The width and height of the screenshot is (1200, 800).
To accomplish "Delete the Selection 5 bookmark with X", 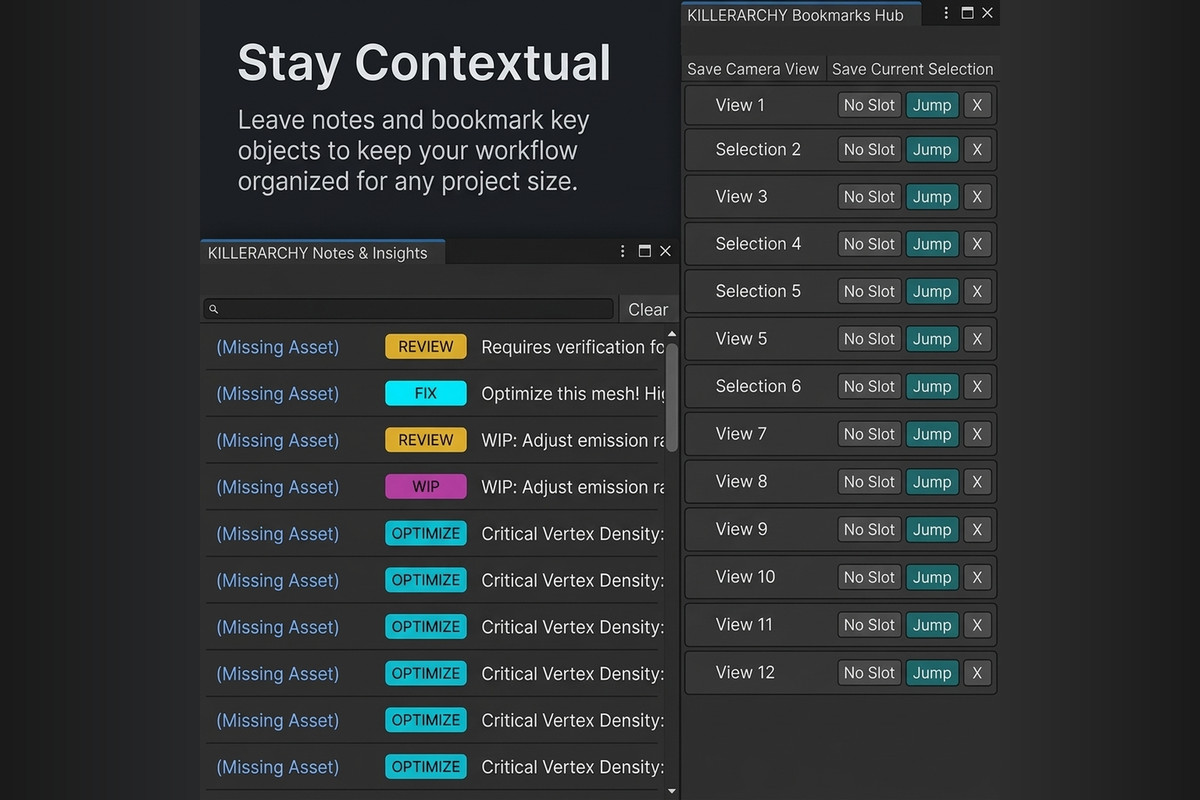I will (977, 291).
